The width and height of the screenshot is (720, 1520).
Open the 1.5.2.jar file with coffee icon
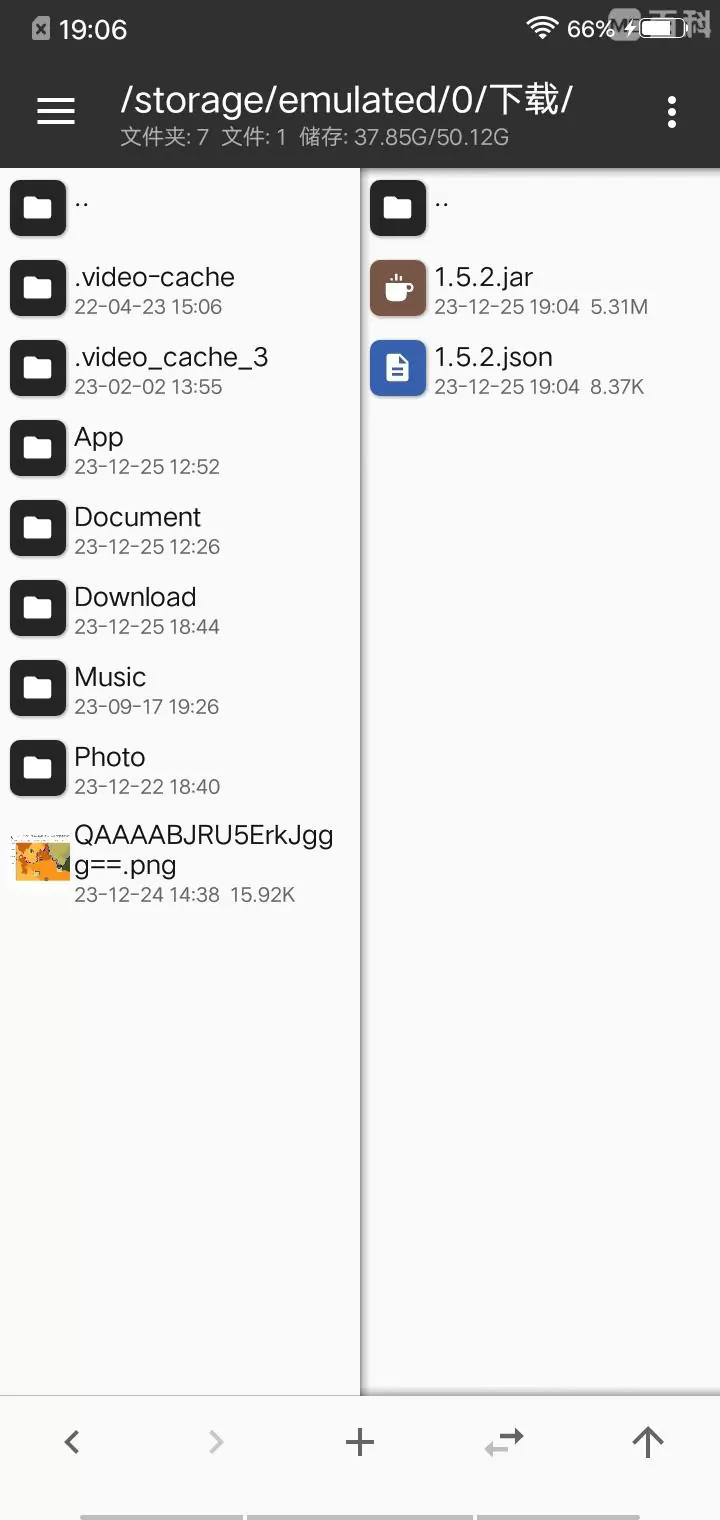[540, 288]
